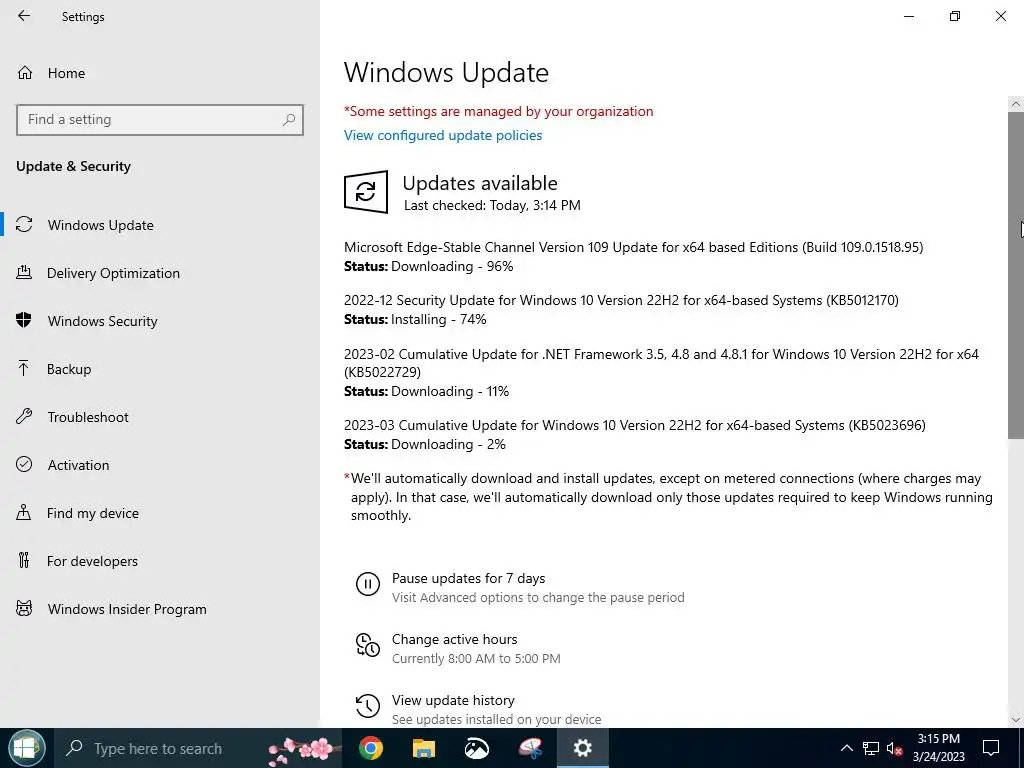Viewport: 1024px width, 768px height.
Task: Click the scrollbar up arrow
Action: click(1016, 104)
